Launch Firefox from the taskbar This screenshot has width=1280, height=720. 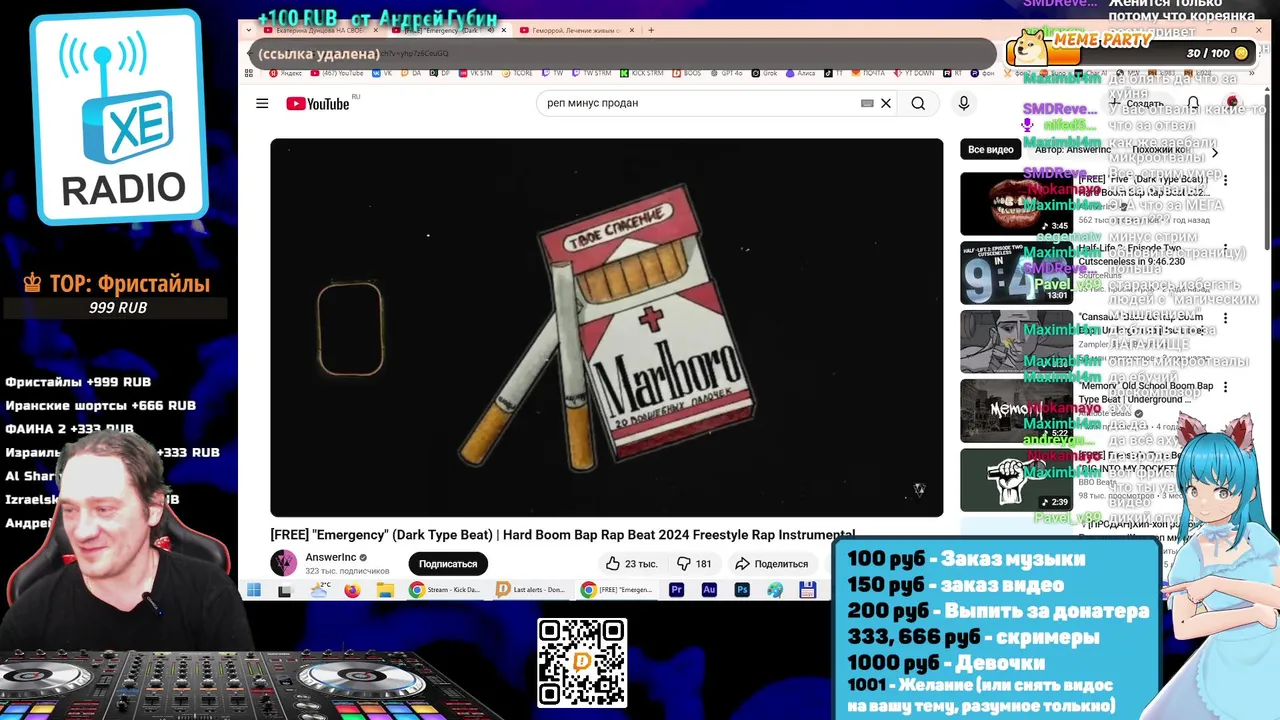[352, 590]
